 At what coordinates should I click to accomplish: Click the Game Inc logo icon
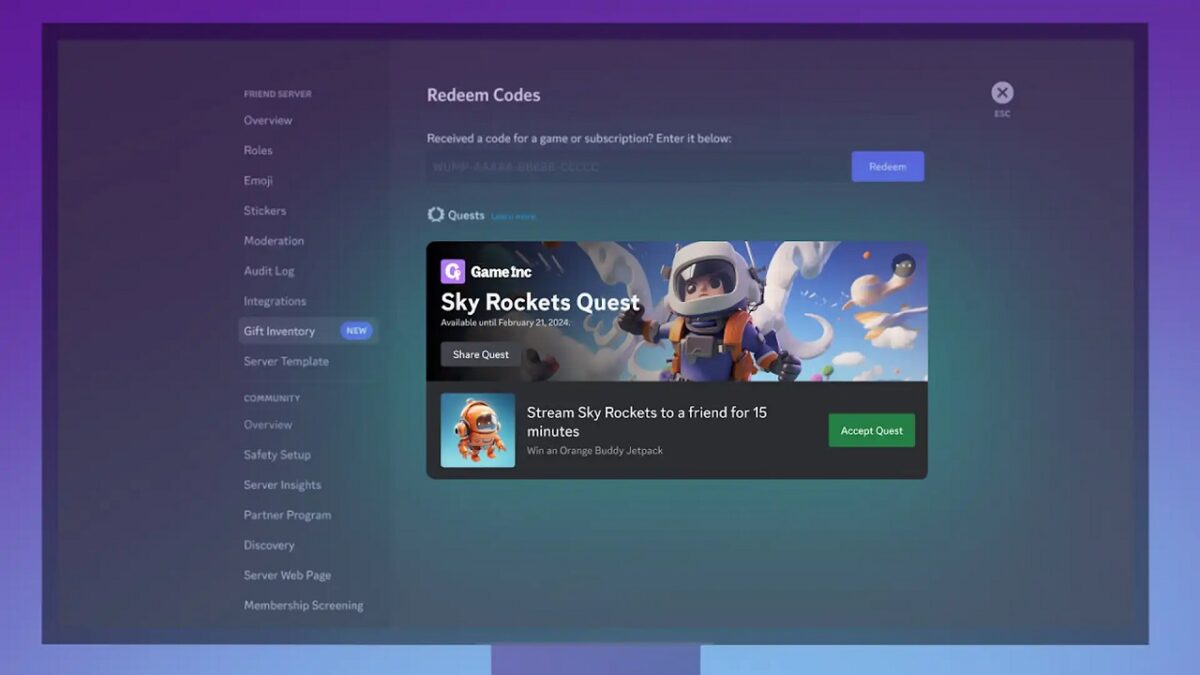[x=451, y=271]
